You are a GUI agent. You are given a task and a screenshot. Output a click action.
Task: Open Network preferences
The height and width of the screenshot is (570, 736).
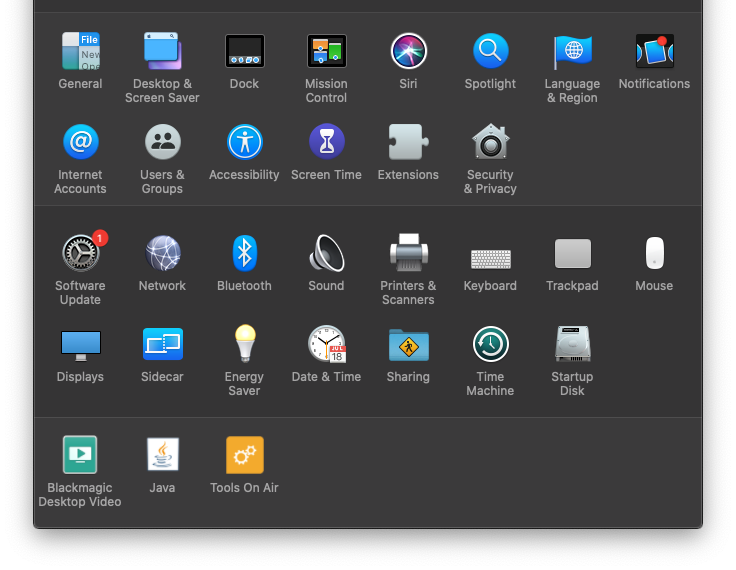point(162,253)
